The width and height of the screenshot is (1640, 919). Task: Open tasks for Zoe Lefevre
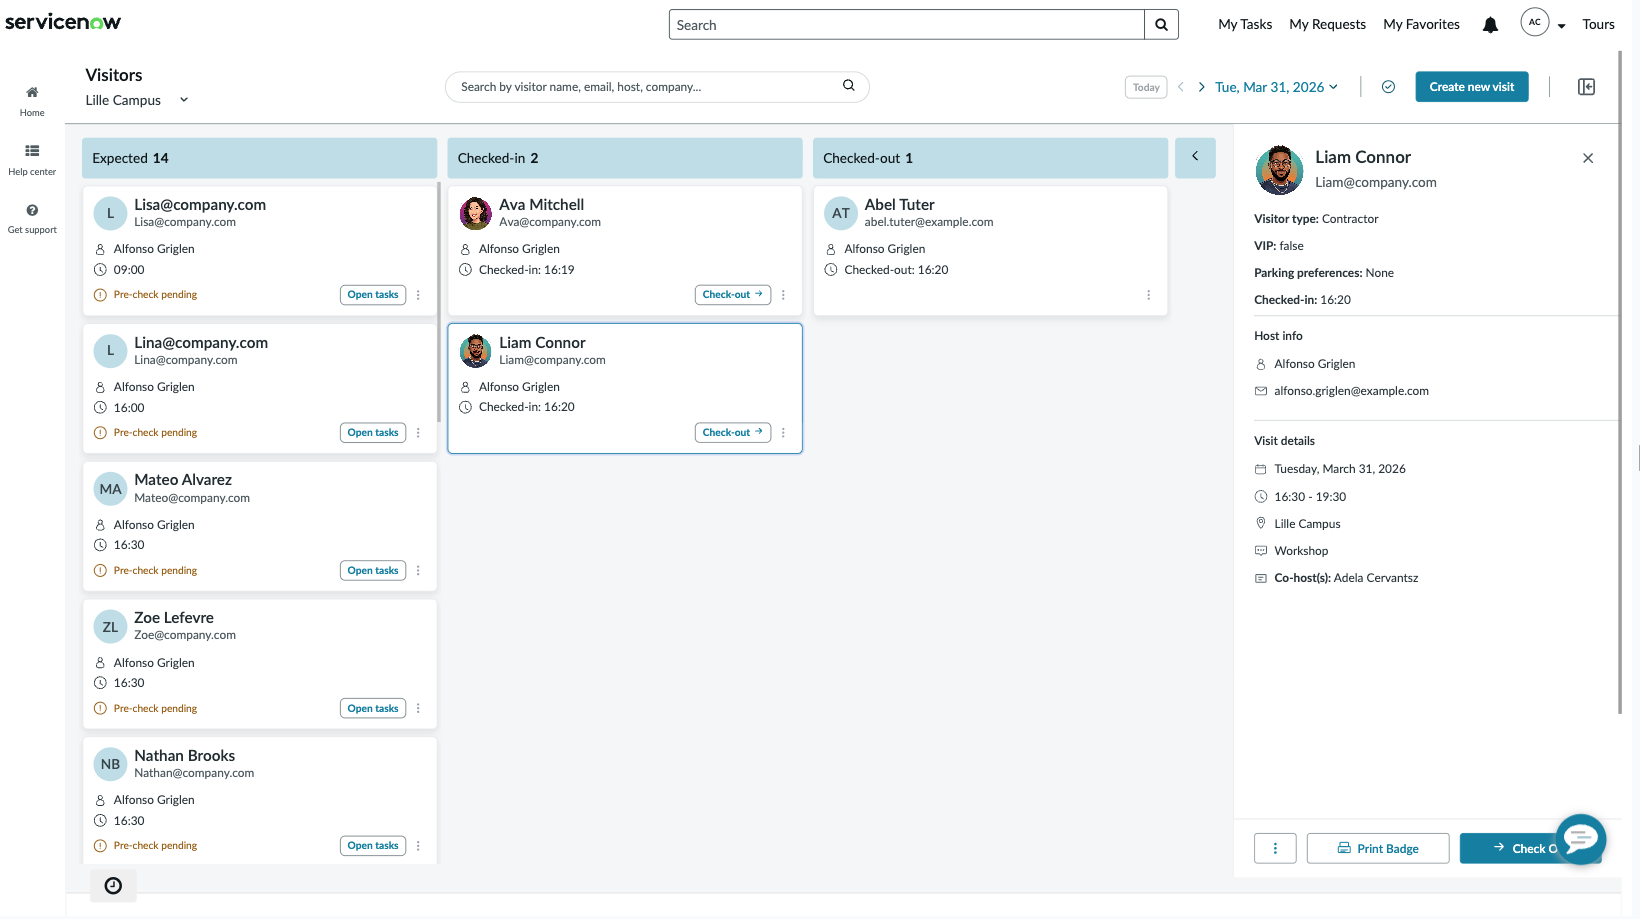click(x=373, y=709)
